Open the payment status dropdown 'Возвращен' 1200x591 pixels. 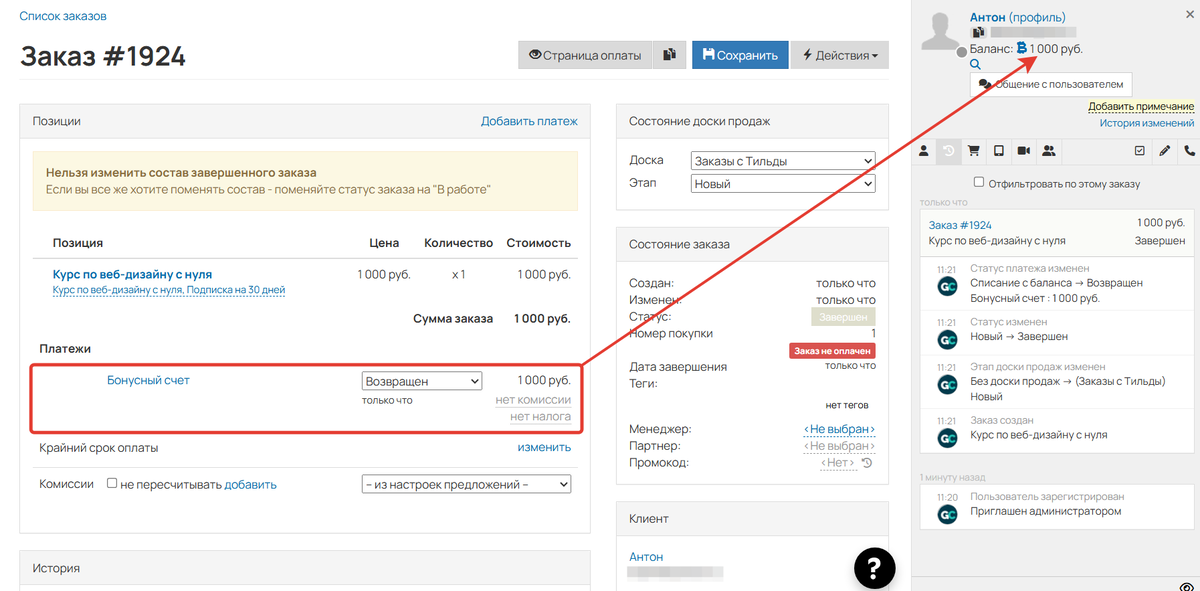(422, 381)
